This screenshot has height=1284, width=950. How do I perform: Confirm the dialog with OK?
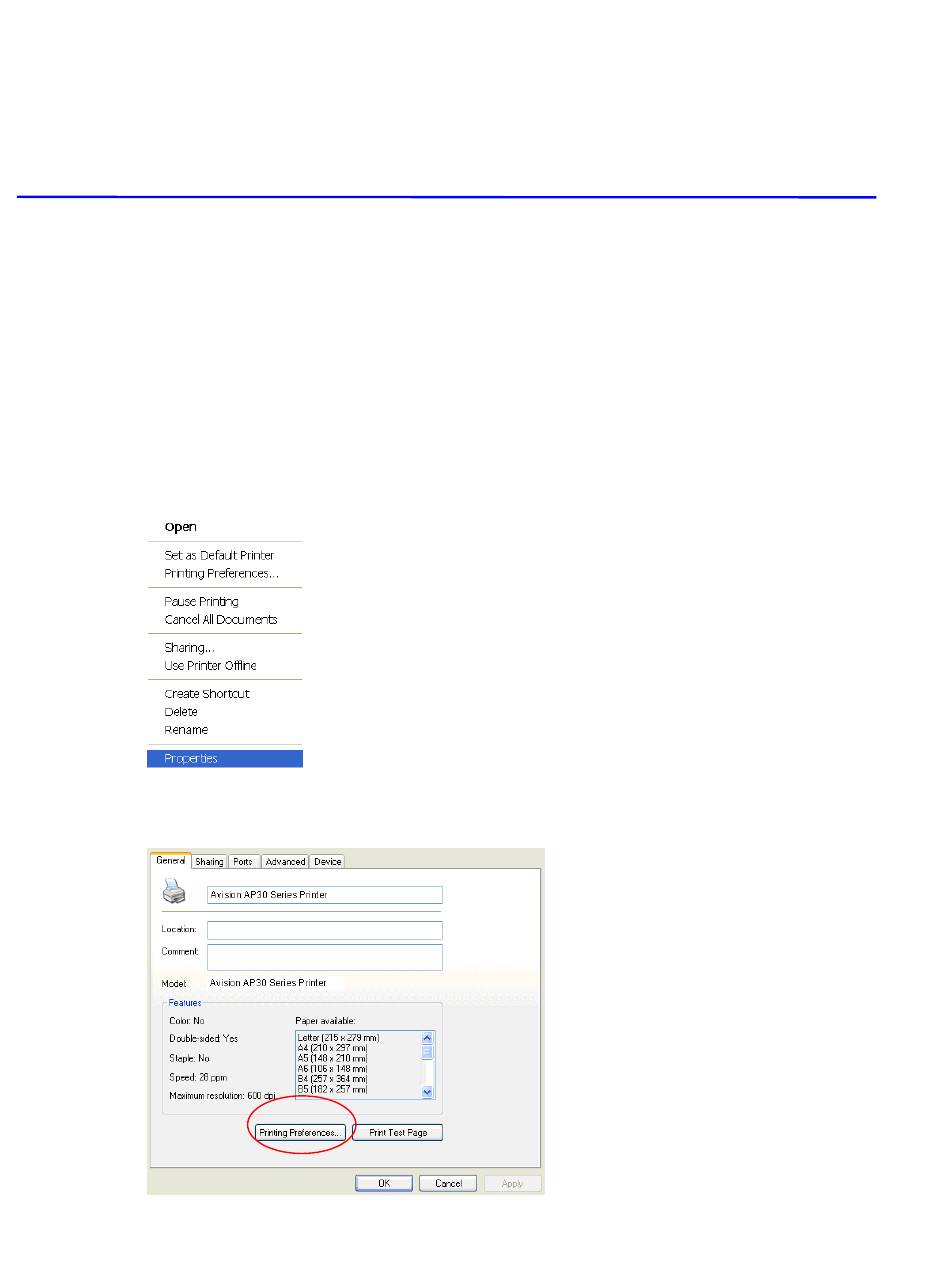(383, 1183)
